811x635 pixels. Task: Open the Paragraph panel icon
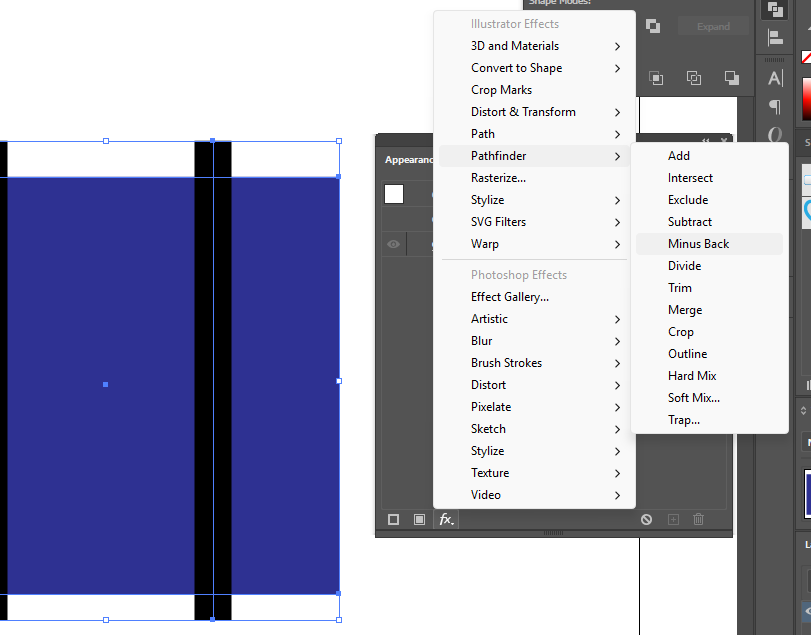tap(775, 107)
